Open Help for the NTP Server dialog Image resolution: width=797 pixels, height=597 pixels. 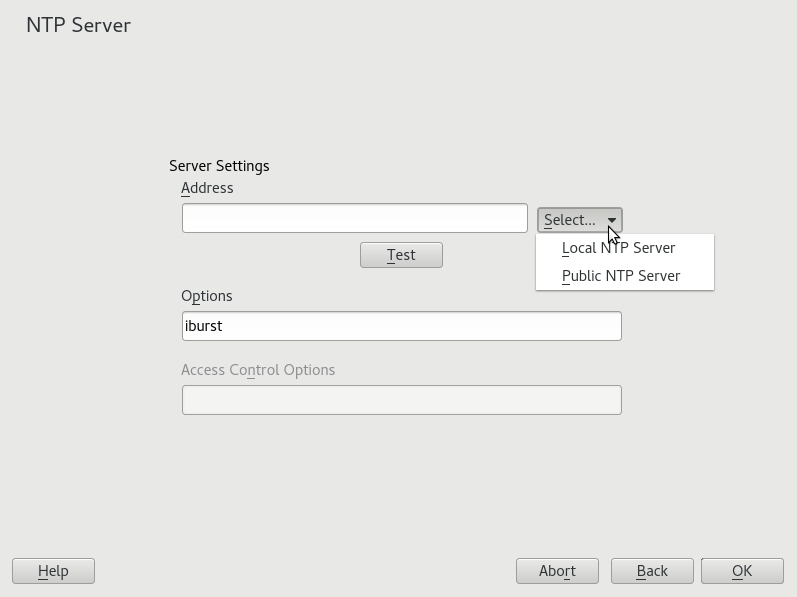pyautogui.click(x=53, y=571)
